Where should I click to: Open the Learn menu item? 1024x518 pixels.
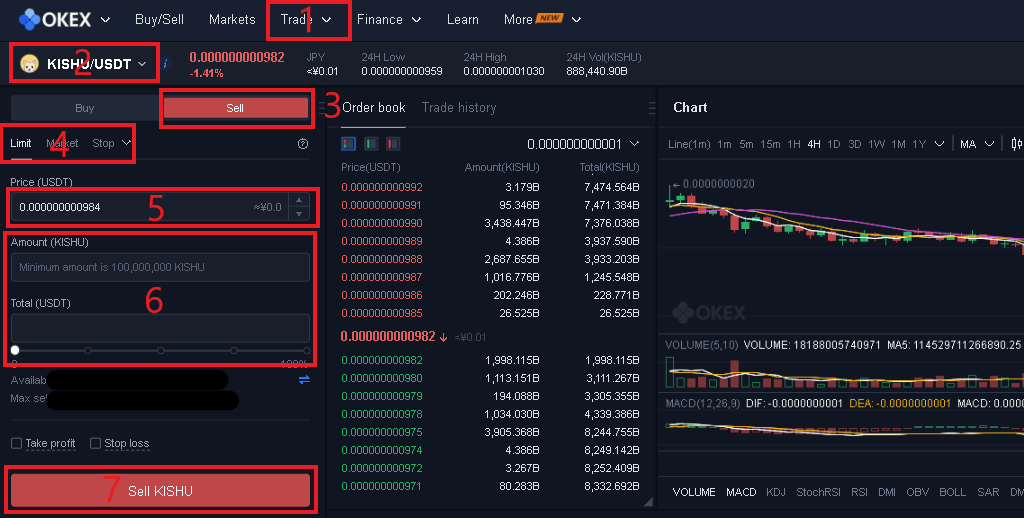462,20
